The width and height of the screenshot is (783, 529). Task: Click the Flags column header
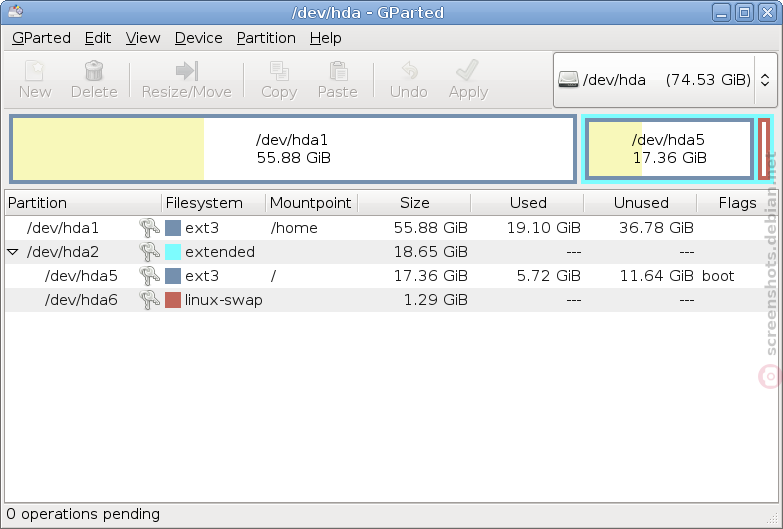pos(737,203)
